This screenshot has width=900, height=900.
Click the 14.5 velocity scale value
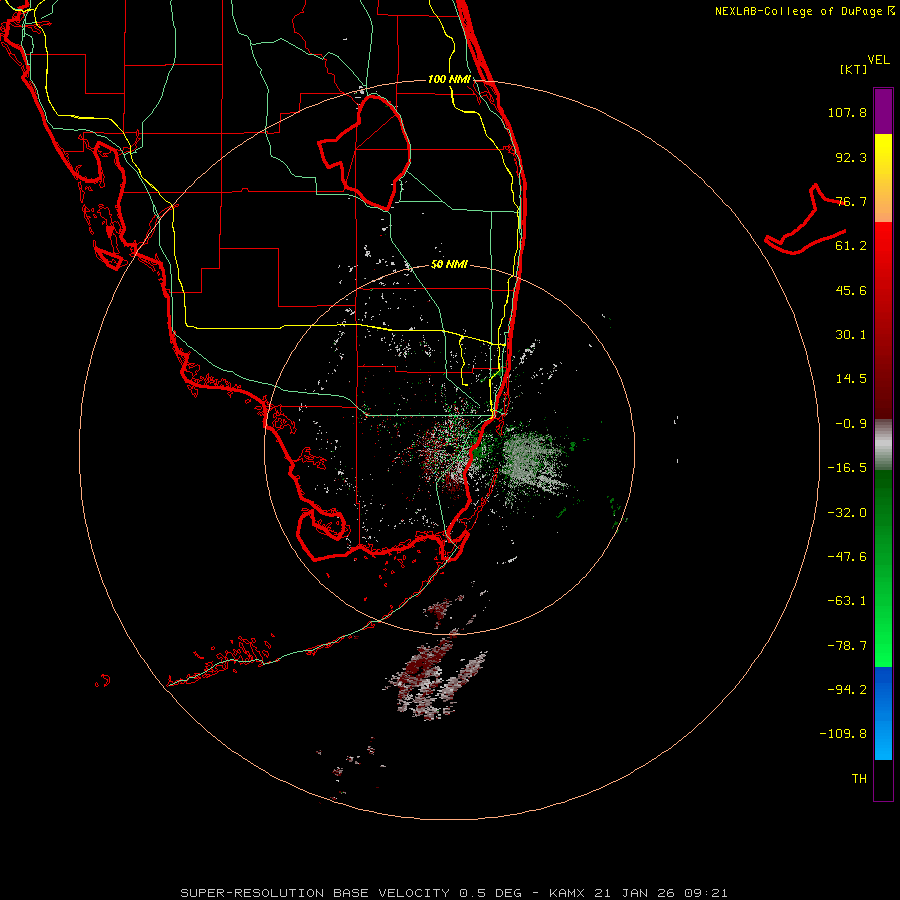851,379
